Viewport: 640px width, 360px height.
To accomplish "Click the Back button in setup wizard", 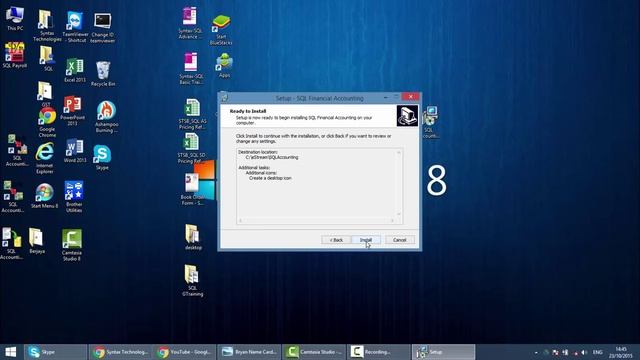I will click(x=336, y=240).
